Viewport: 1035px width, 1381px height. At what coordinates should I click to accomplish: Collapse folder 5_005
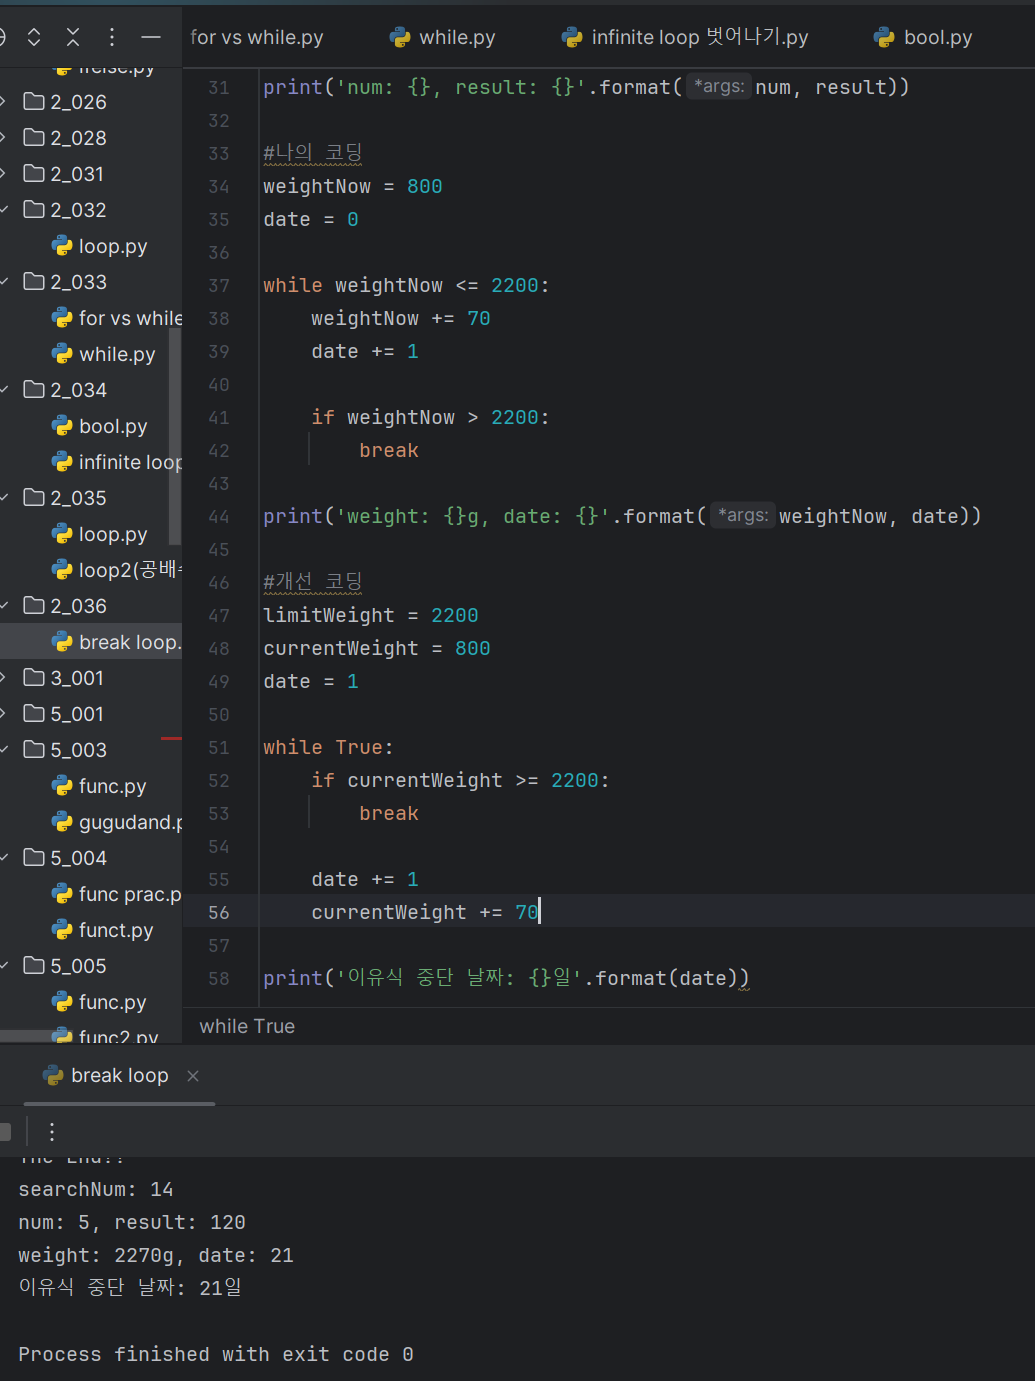pos(4,966)
